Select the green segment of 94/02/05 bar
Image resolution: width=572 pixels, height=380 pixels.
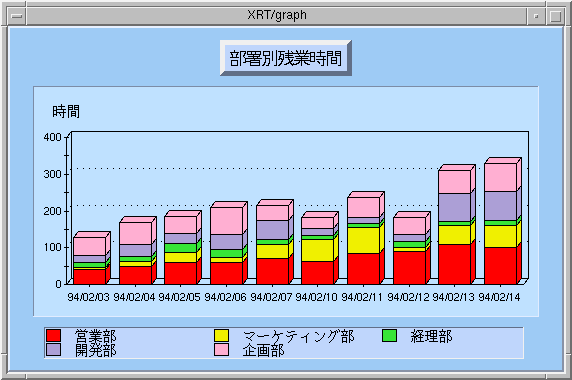point(181,248)
